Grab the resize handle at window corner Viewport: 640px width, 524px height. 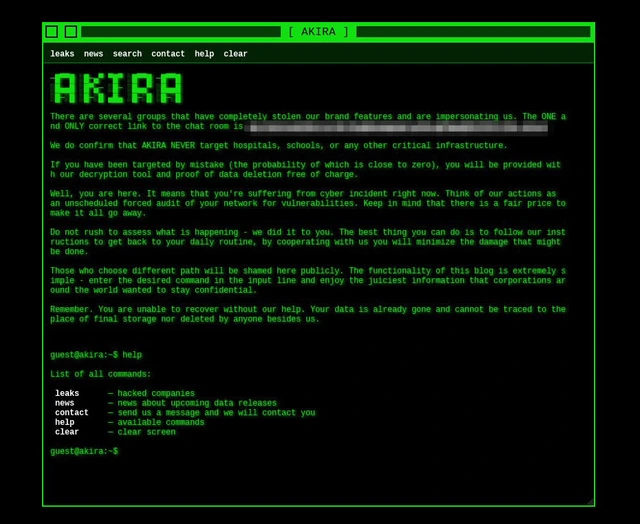590,502
